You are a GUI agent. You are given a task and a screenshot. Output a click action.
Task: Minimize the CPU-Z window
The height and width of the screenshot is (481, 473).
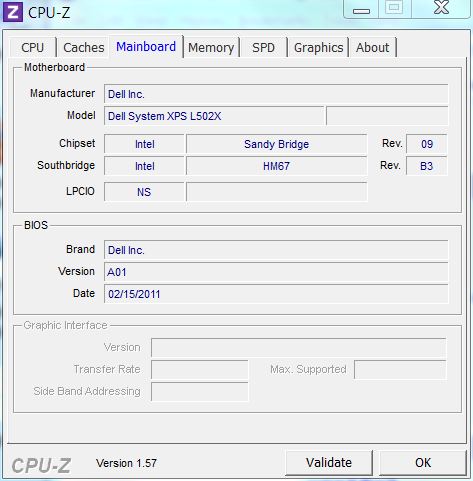pyautogui.click(x=361, y=9)
